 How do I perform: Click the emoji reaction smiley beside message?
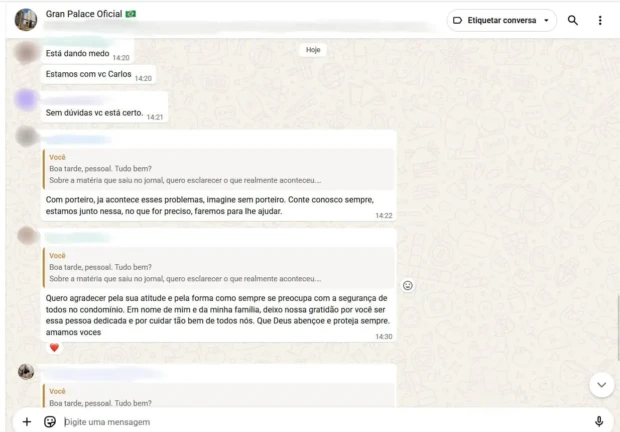[408, 286]
